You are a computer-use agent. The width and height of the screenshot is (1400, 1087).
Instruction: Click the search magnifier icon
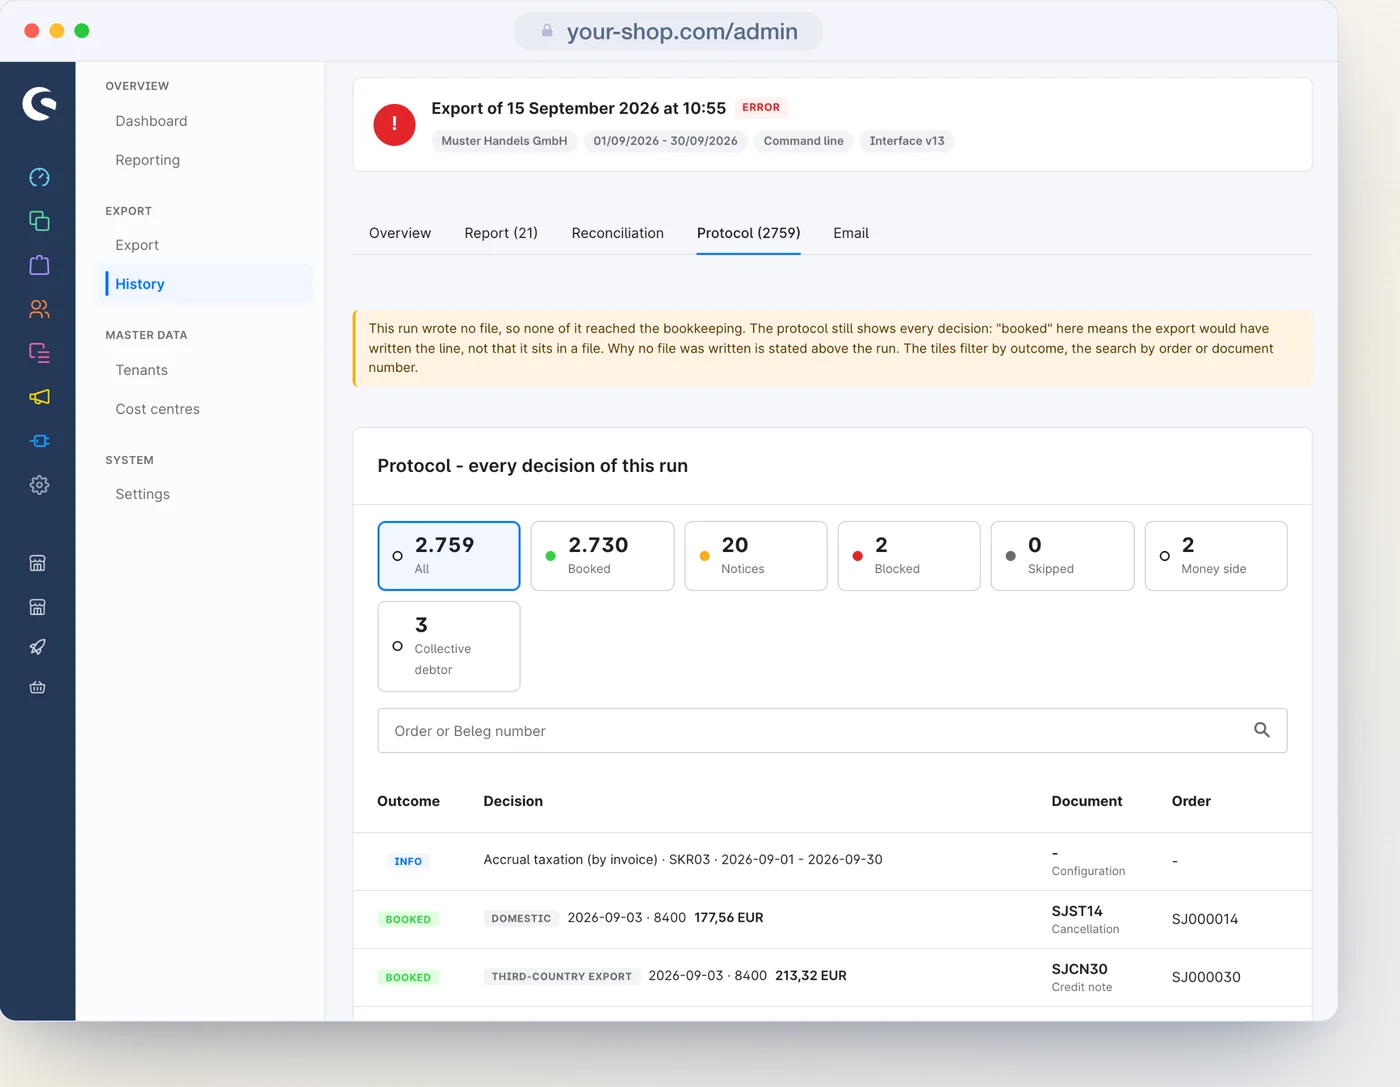coord(1262,730)
